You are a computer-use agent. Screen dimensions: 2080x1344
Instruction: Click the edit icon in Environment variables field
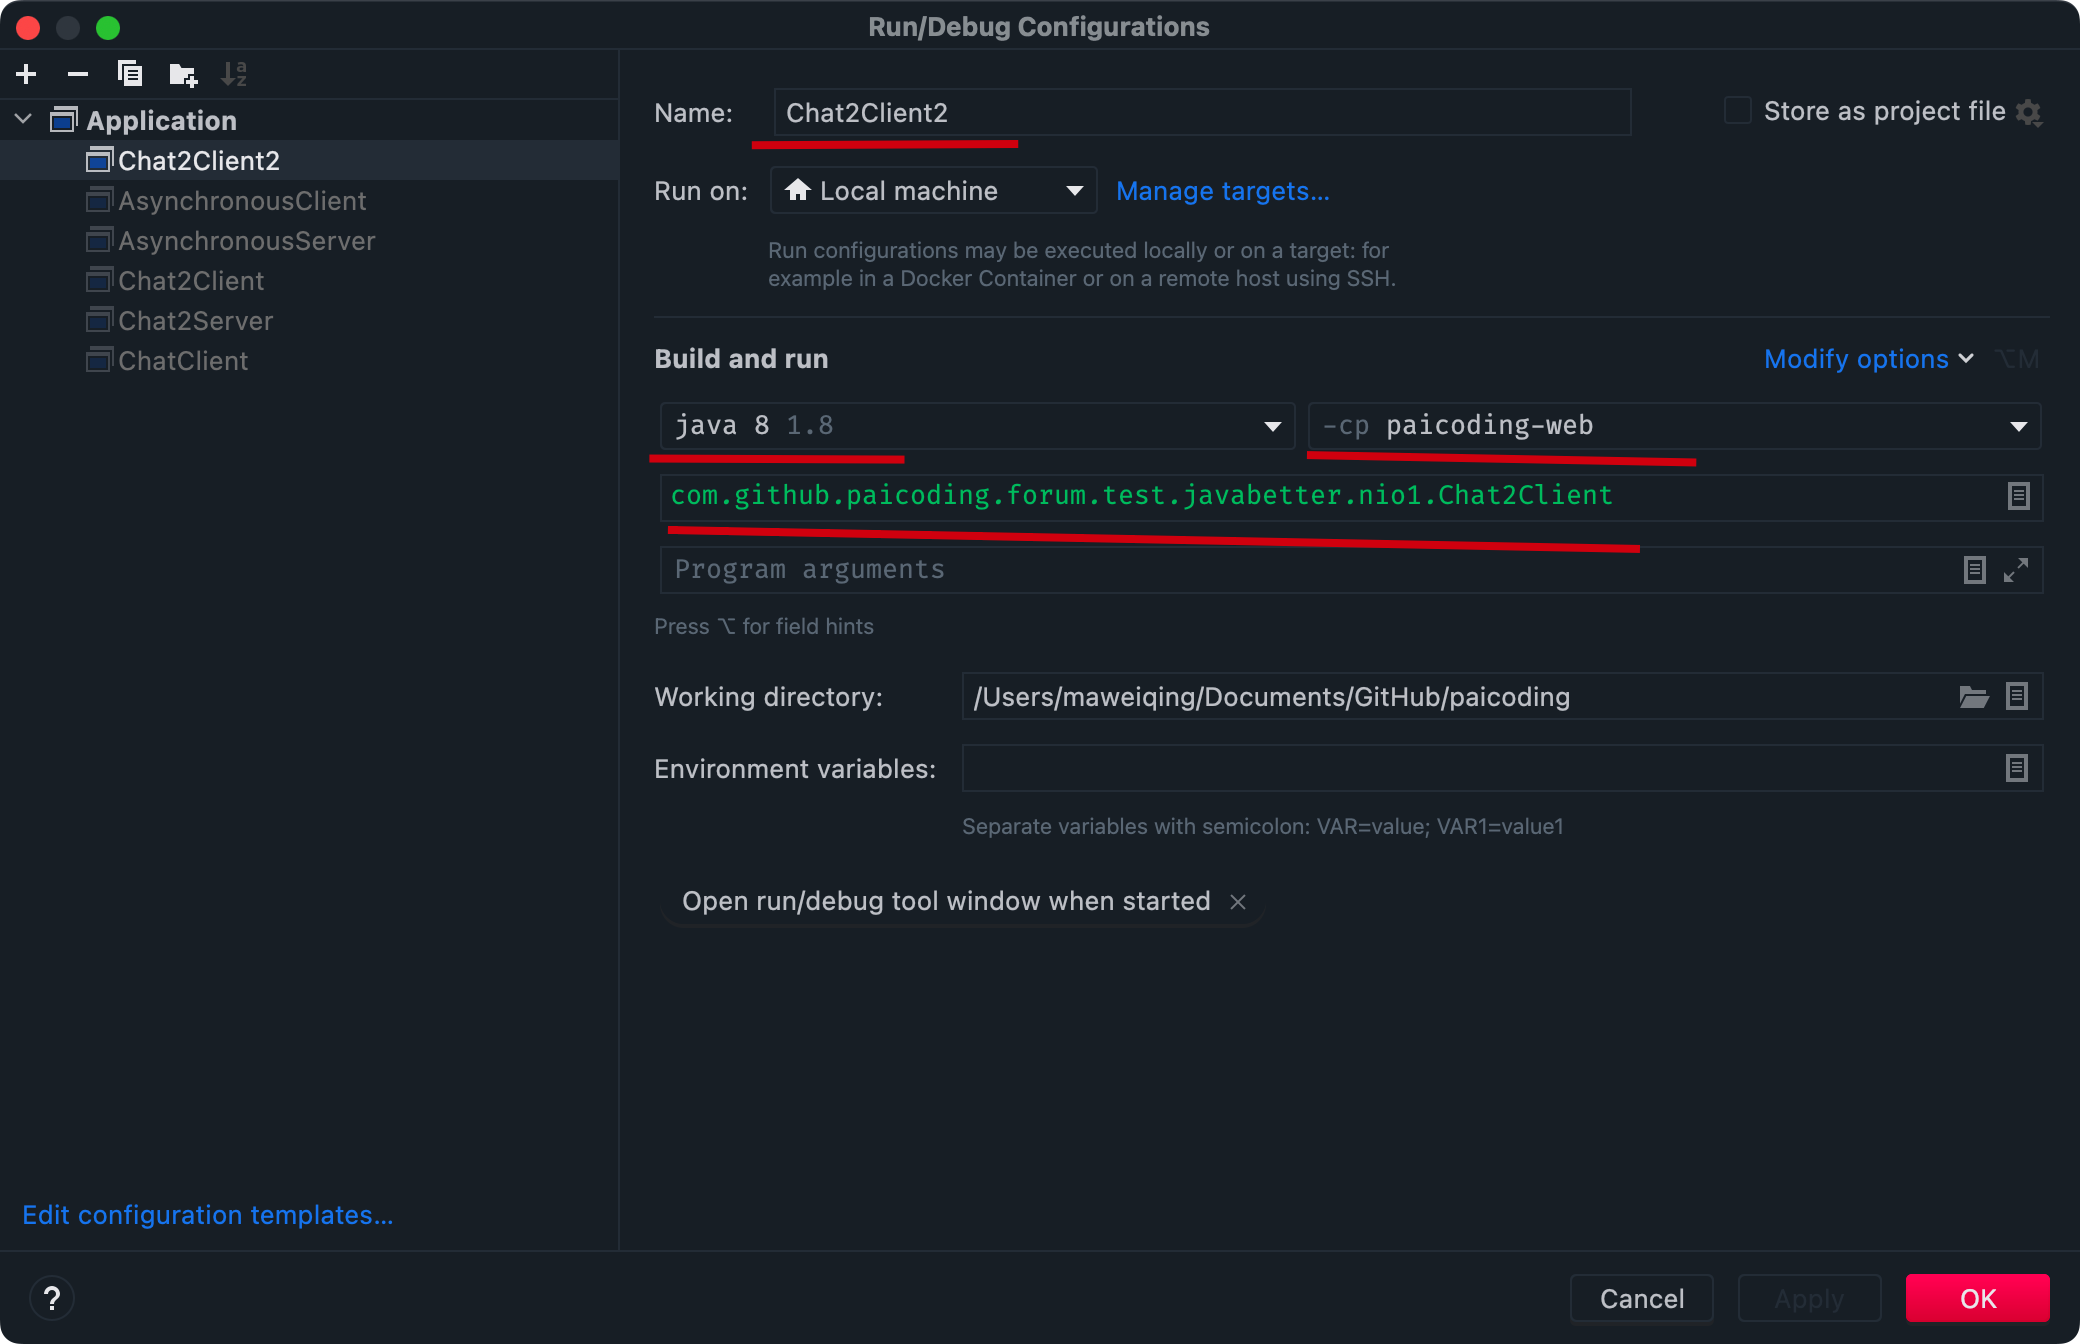click(x=2016, y=768)
